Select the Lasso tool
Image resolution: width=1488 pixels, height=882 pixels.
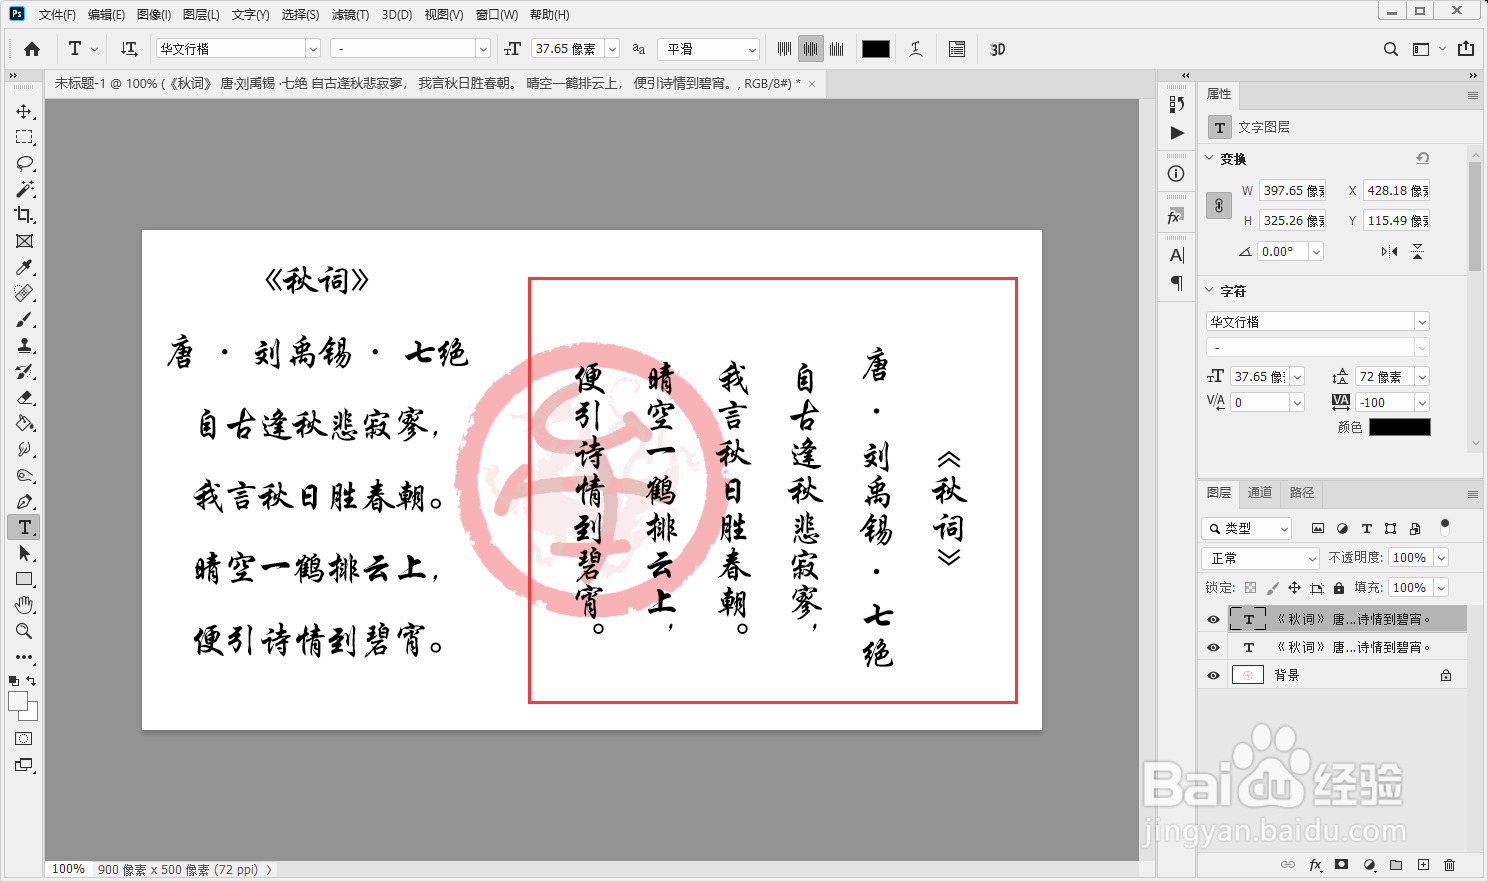24,163
